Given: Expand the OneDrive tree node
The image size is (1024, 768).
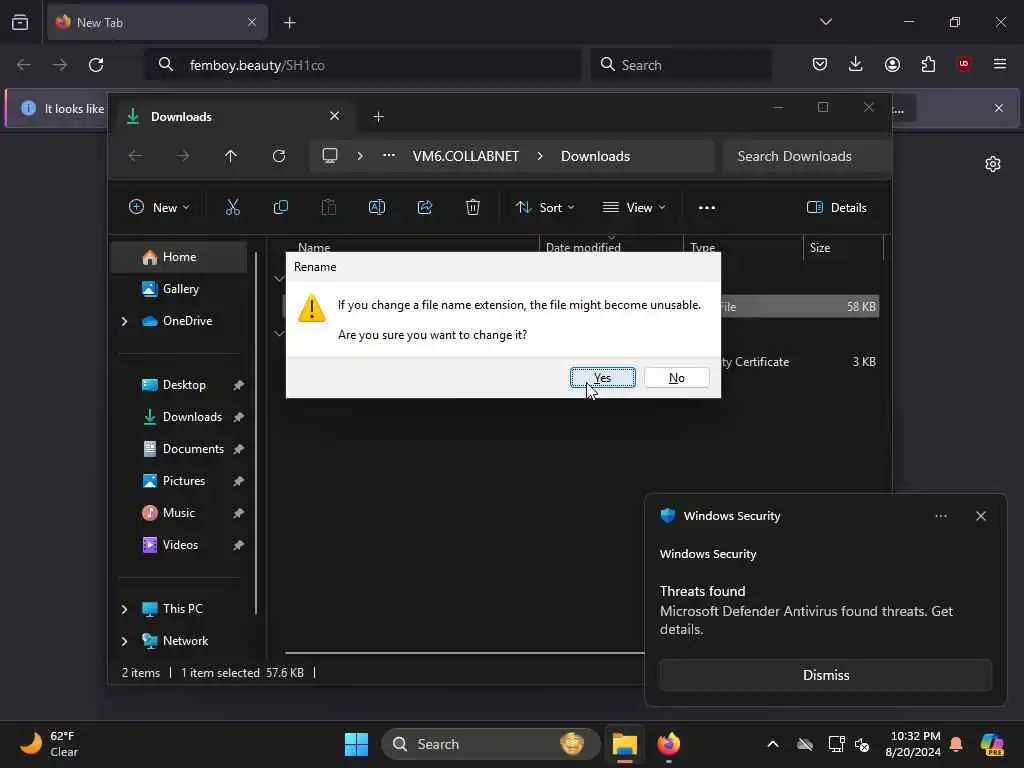Looking at the screenshot, I should [124, 321].
